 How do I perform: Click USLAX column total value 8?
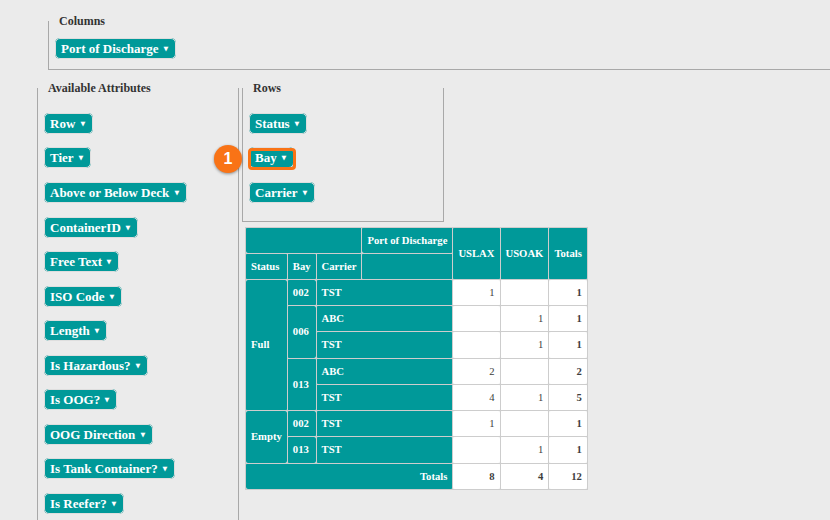pyautogui.click(x=476, y=477)
